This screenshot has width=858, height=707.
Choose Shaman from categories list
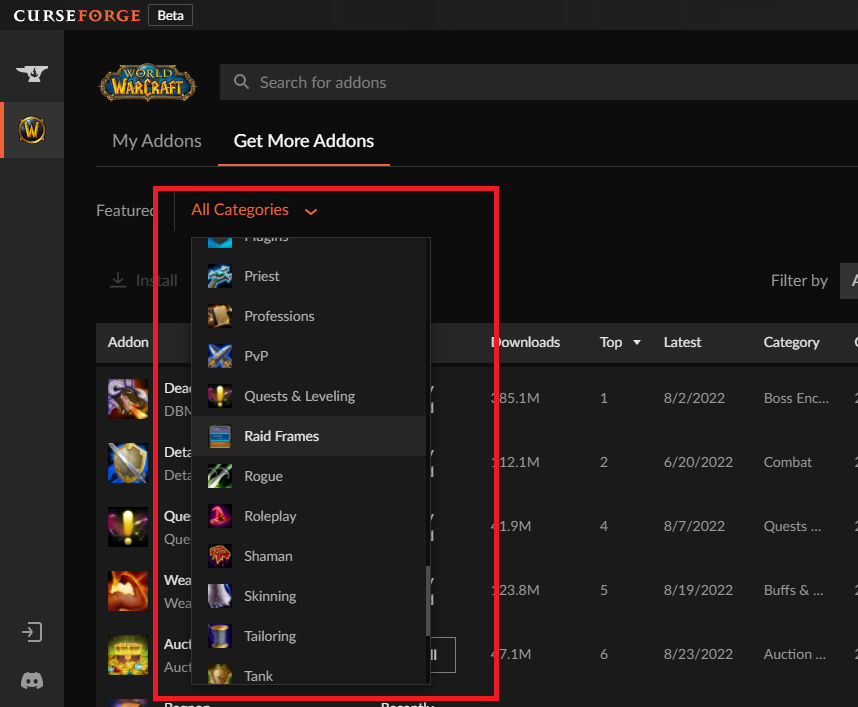[x=309, y=556]
